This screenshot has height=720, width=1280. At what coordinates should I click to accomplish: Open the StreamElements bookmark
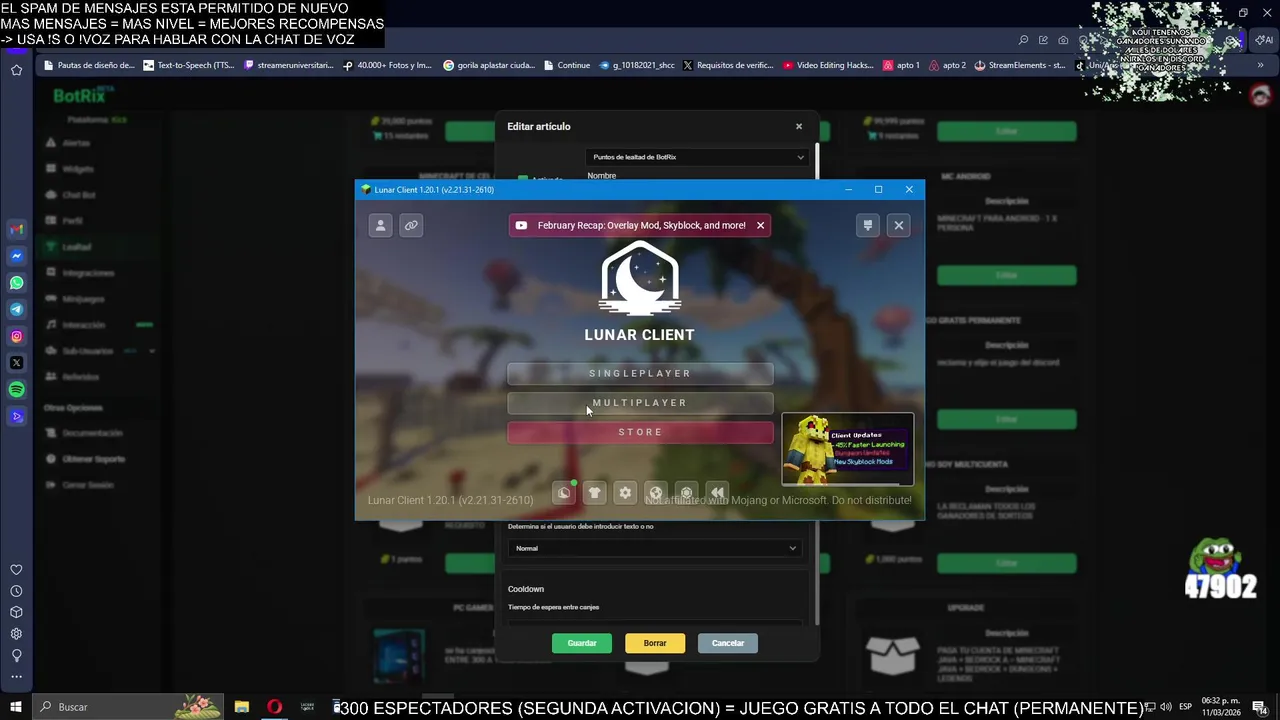pyautogui.click(x=1020, y=65)
